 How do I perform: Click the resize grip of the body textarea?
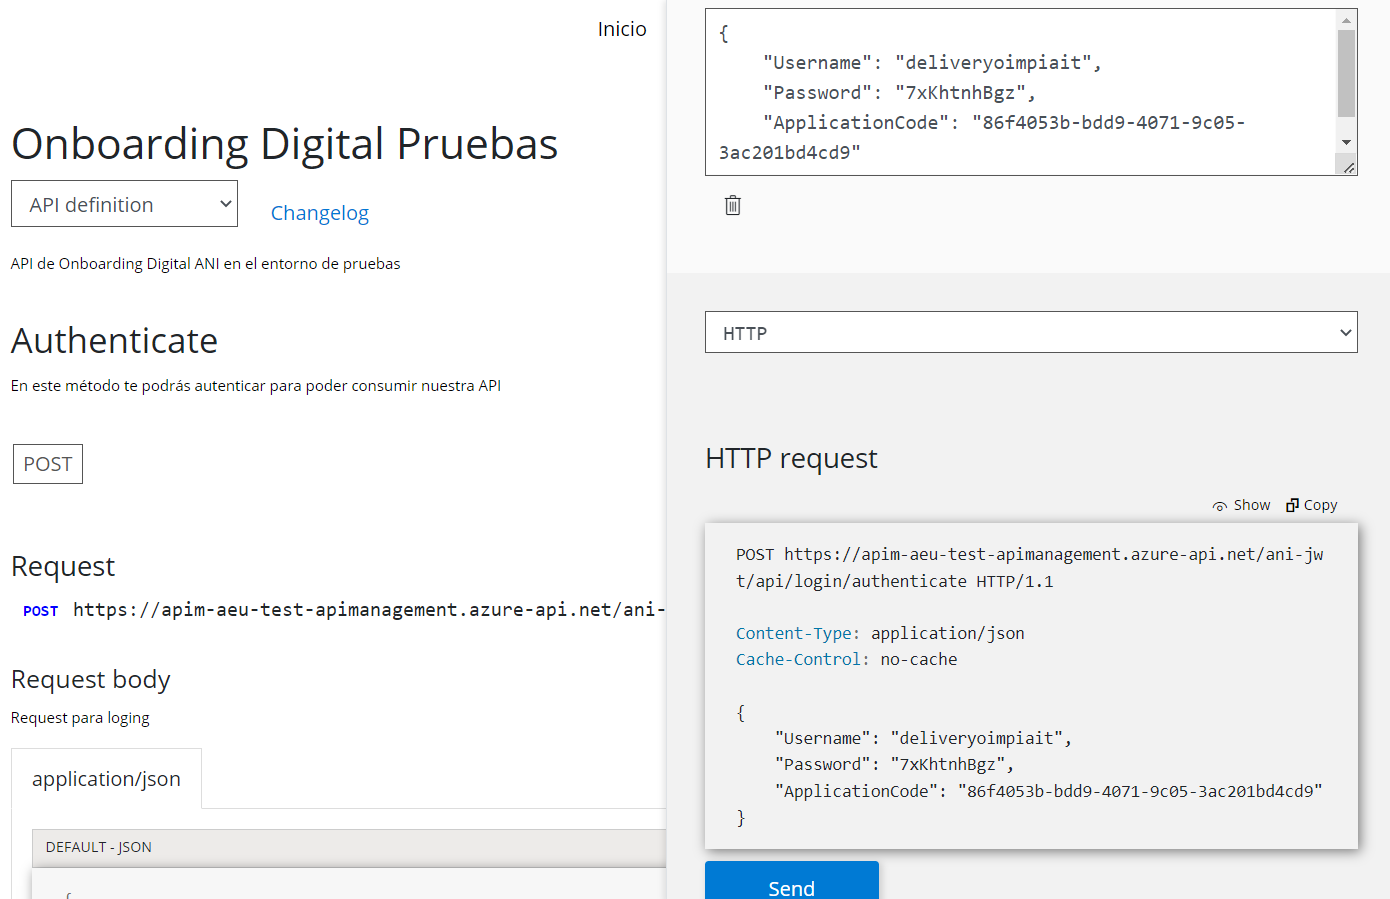pyautogui.click(x=1349, y=168)
